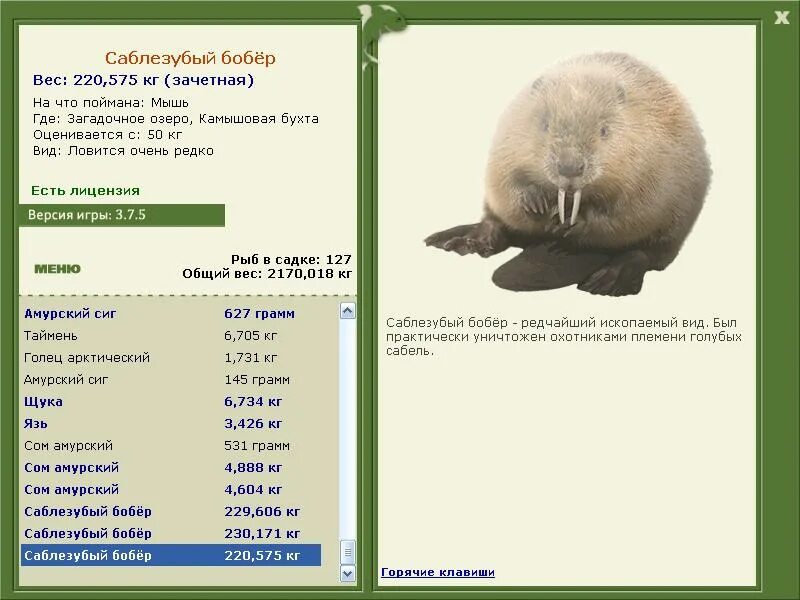800x600 pixels.
Task: Select the Сом амурский 531 грамм row
Action: click(x=171, y=445)
